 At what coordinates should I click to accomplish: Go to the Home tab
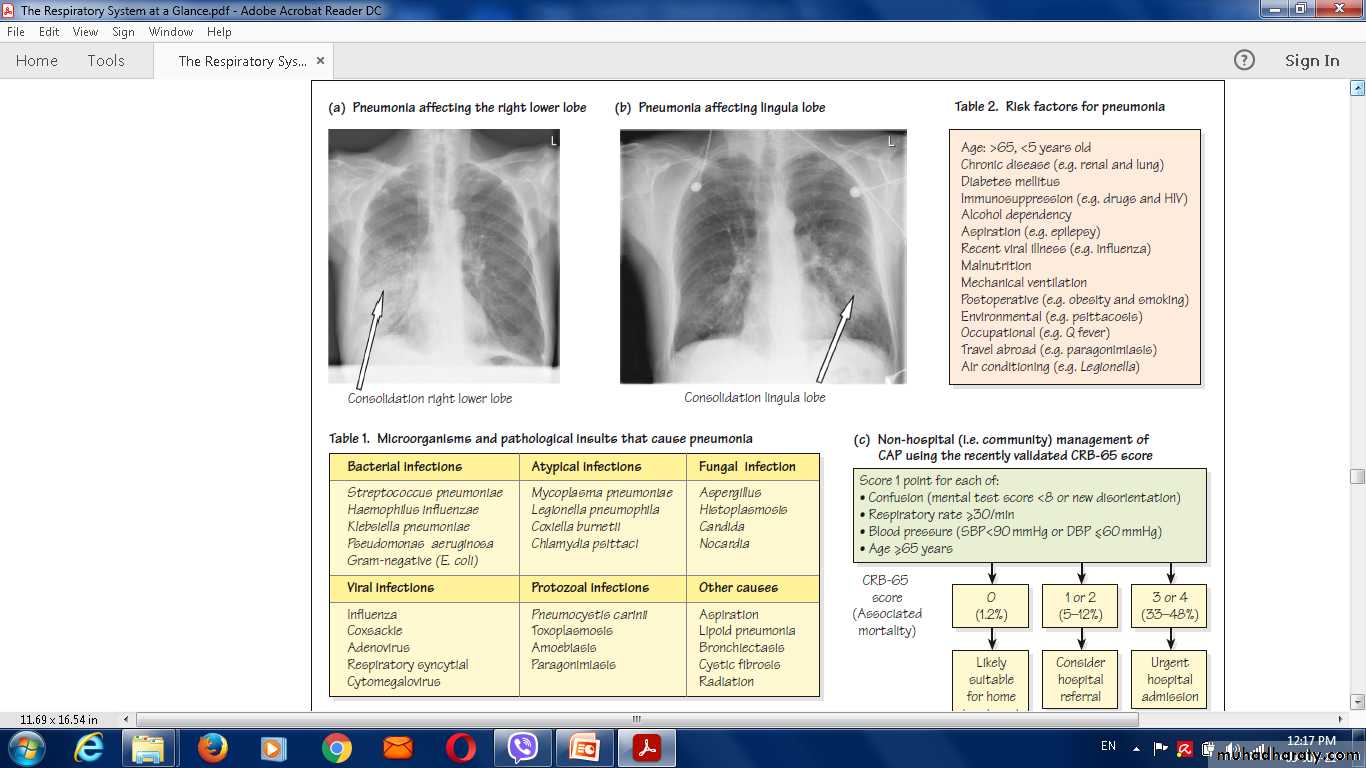37,60
